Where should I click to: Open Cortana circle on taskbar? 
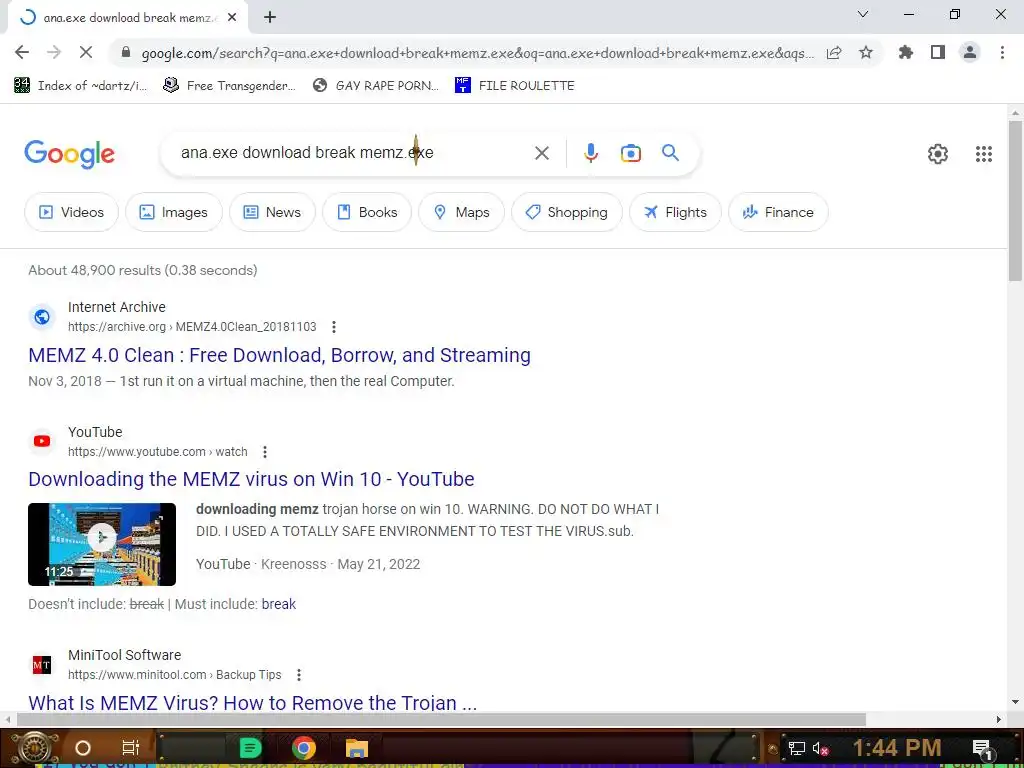[x=83, y=748]
